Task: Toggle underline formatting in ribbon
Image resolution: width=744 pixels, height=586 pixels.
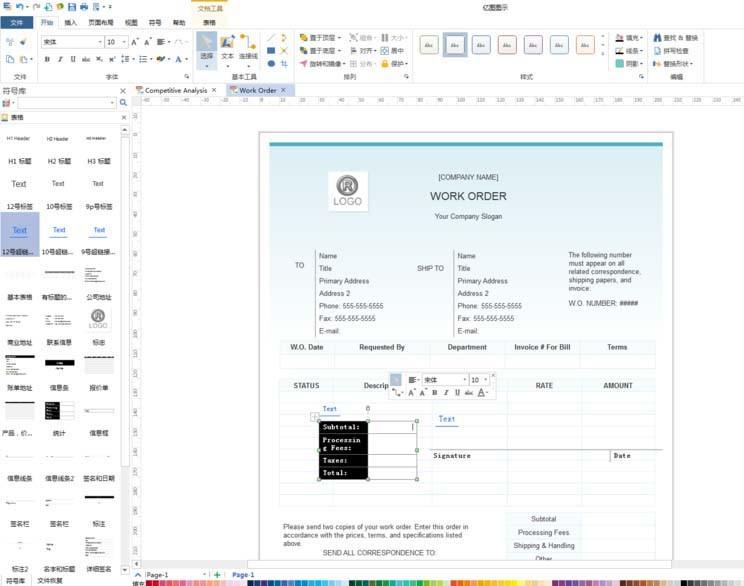Action: [x=73, y=60]
